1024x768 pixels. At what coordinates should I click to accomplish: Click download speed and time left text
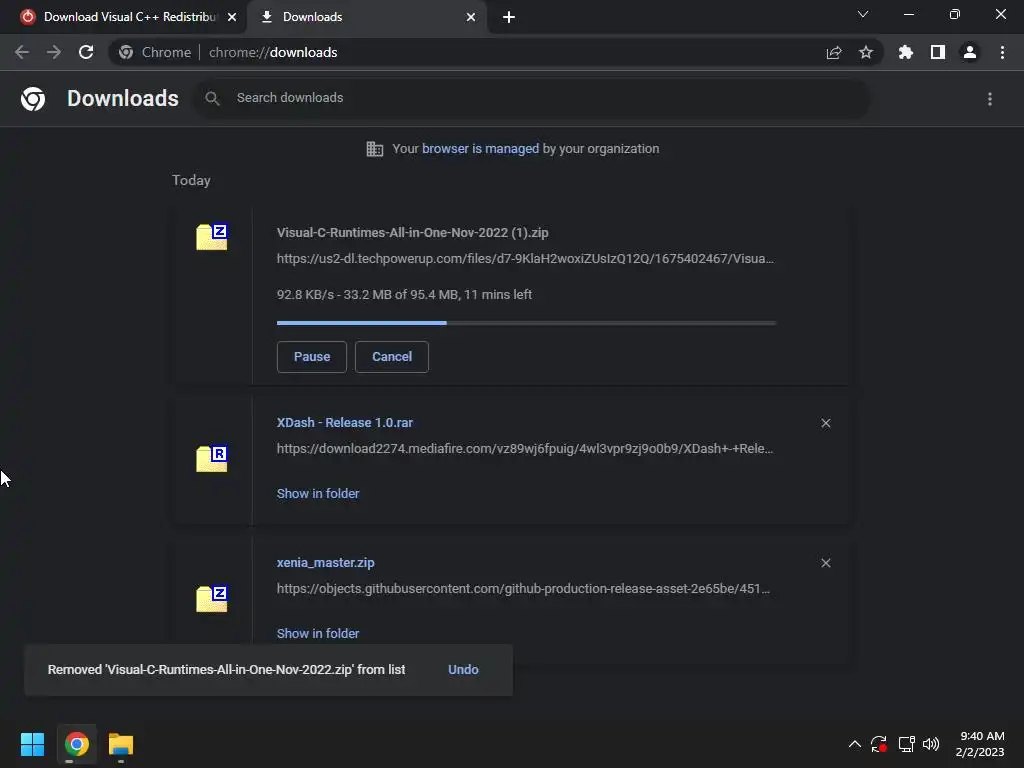[x=404, y=295]
